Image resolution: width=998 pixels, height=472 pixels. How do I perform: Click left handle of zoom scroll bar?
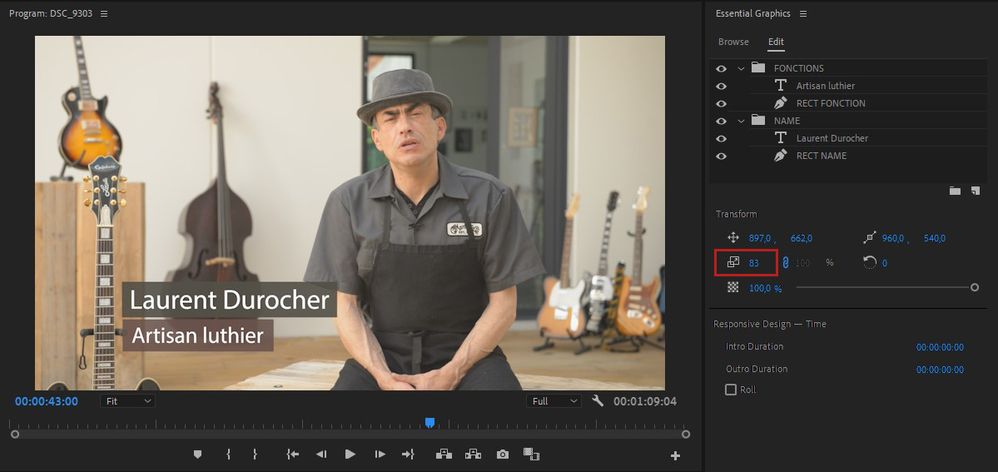point(15,434)
